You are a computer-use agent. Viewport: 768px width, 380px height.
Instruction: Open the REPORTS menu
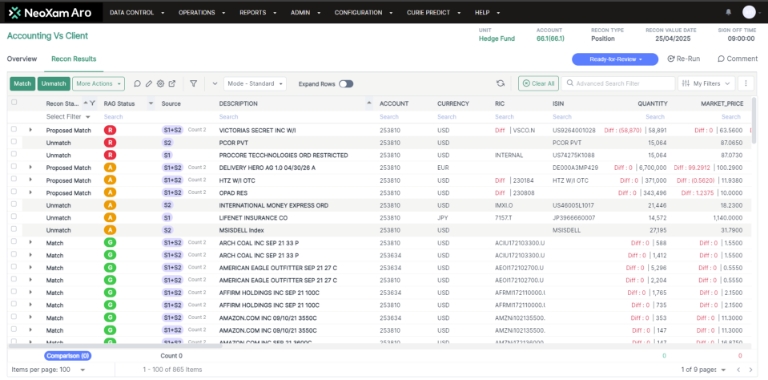pyautogui.click(x=257, y=13)
